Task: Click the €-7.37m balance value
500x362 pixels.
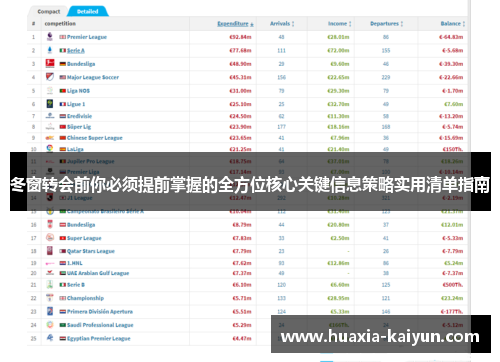Action: pos(453,273)
